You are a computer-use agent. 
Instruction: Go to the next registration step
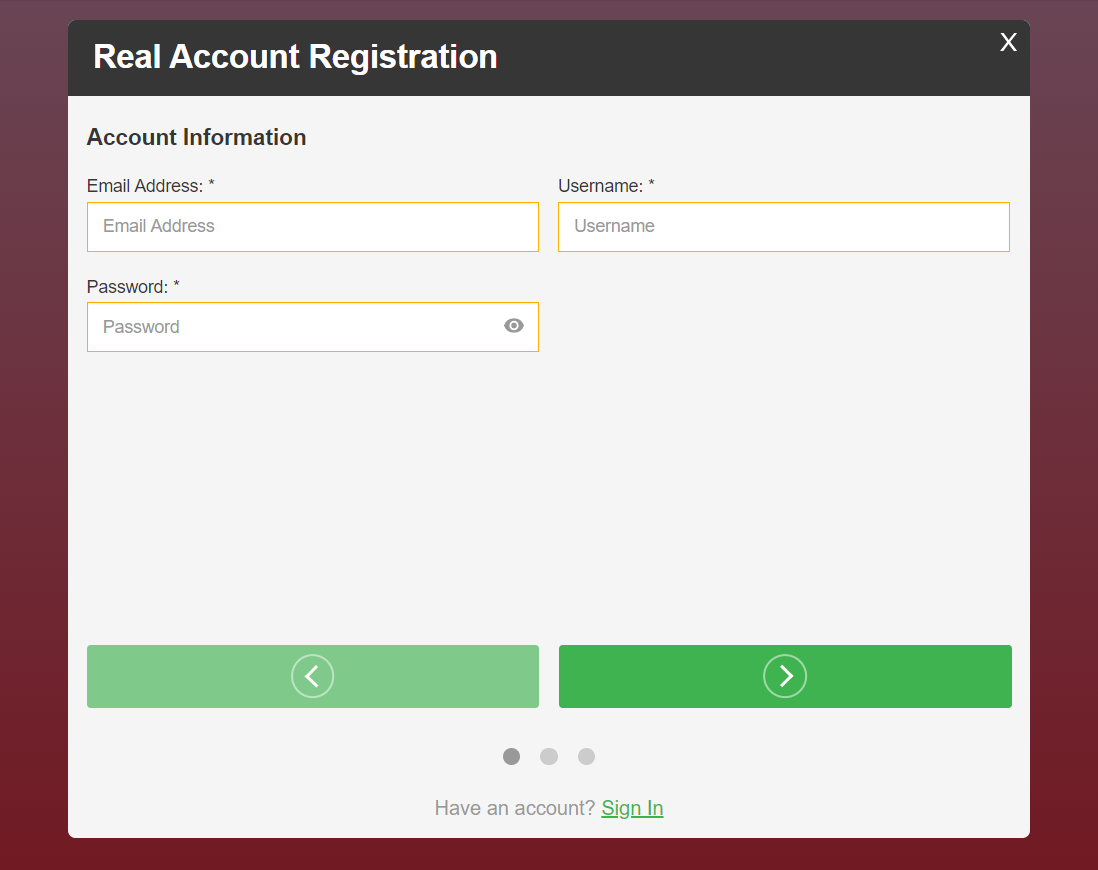pyautogui.click(x=785, y=676)
